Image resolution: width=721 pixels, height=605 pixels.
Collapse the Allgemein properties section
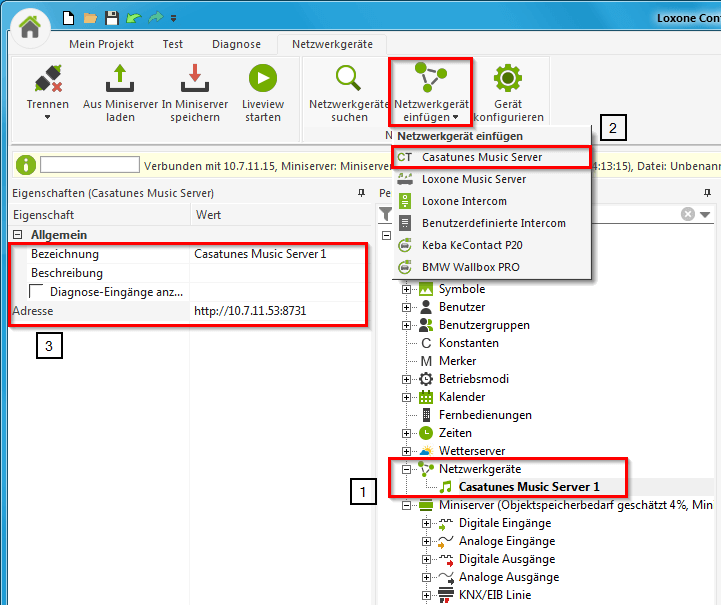pos(17,234)
